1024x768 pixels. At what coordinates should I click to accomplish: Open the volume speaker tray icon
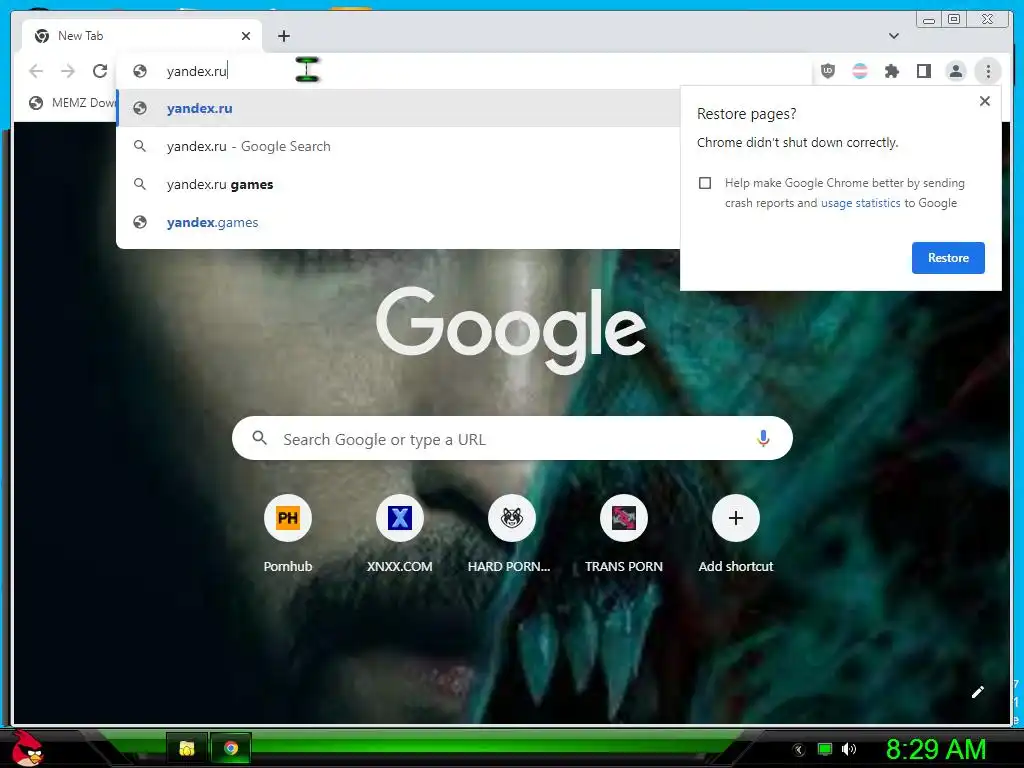848,749
